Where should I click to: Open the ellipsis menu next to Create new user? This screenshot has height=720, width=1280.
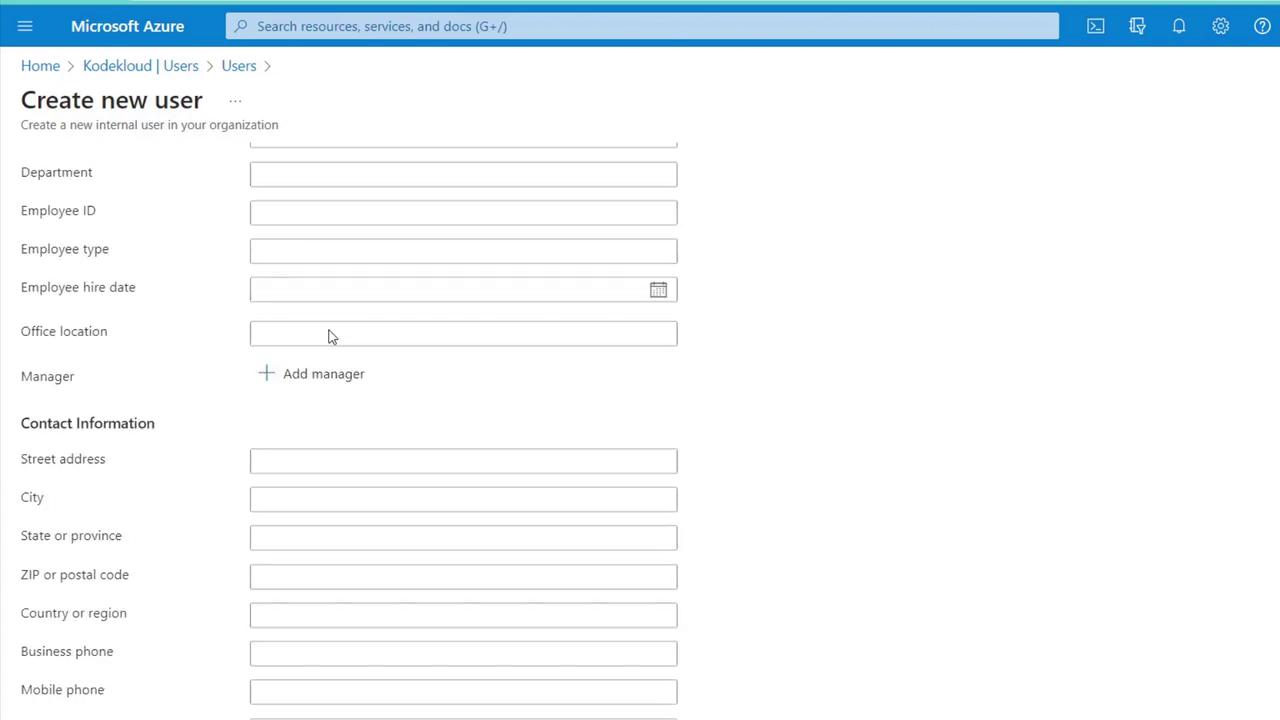[235, 101]
